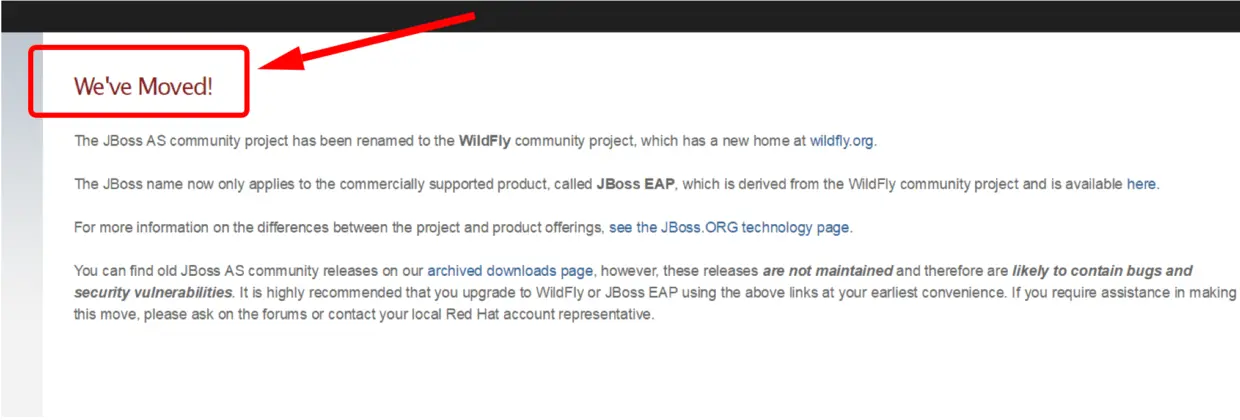Open the wildfly.org link
This screenshot has height=420, width=1240.
(842, 141)
